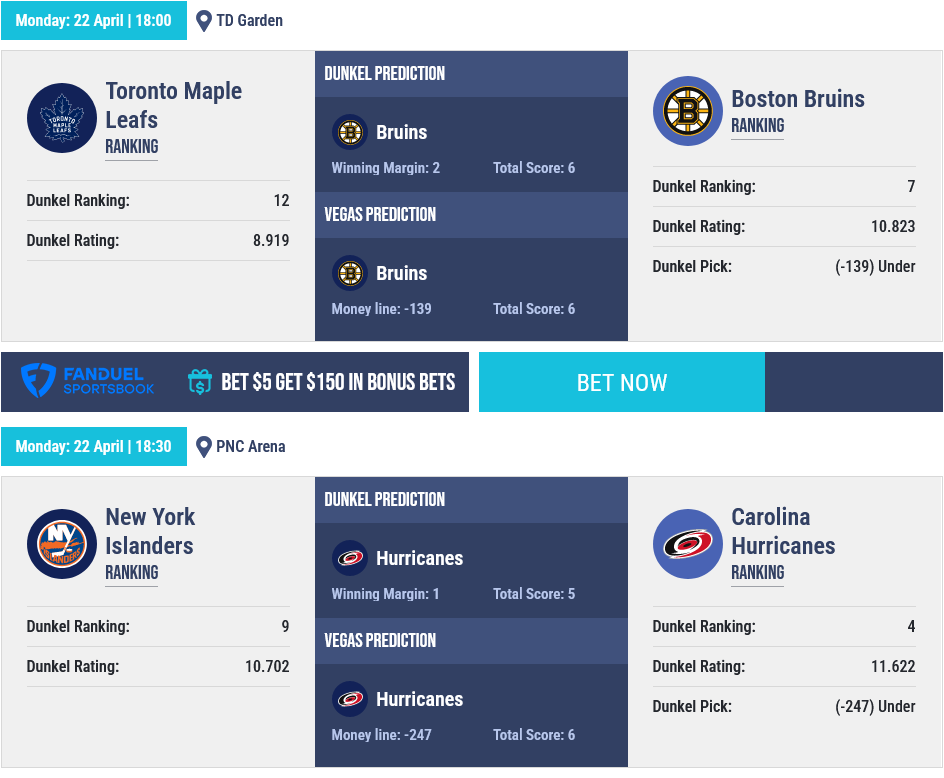The width and height of the screenshot is (944, 778).
Task: Click the New York Islanders team logo
Action: 62,544
